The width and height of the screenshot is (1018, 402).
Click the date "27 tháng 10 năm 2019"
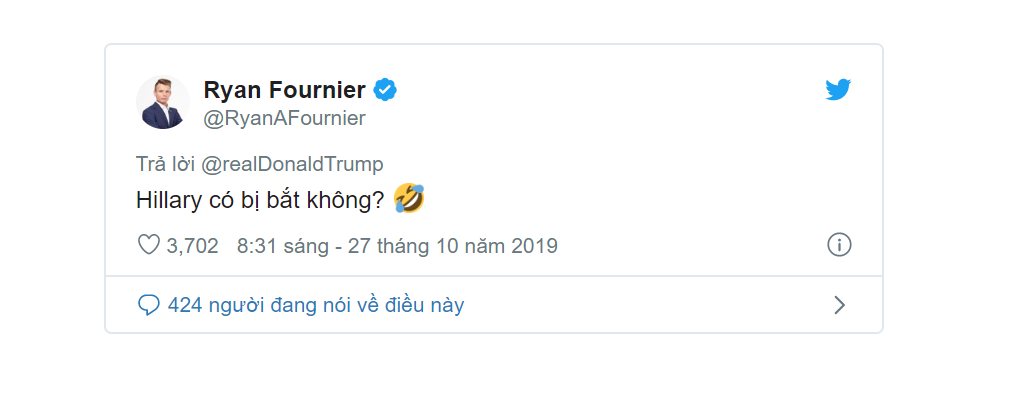[452, 246]
